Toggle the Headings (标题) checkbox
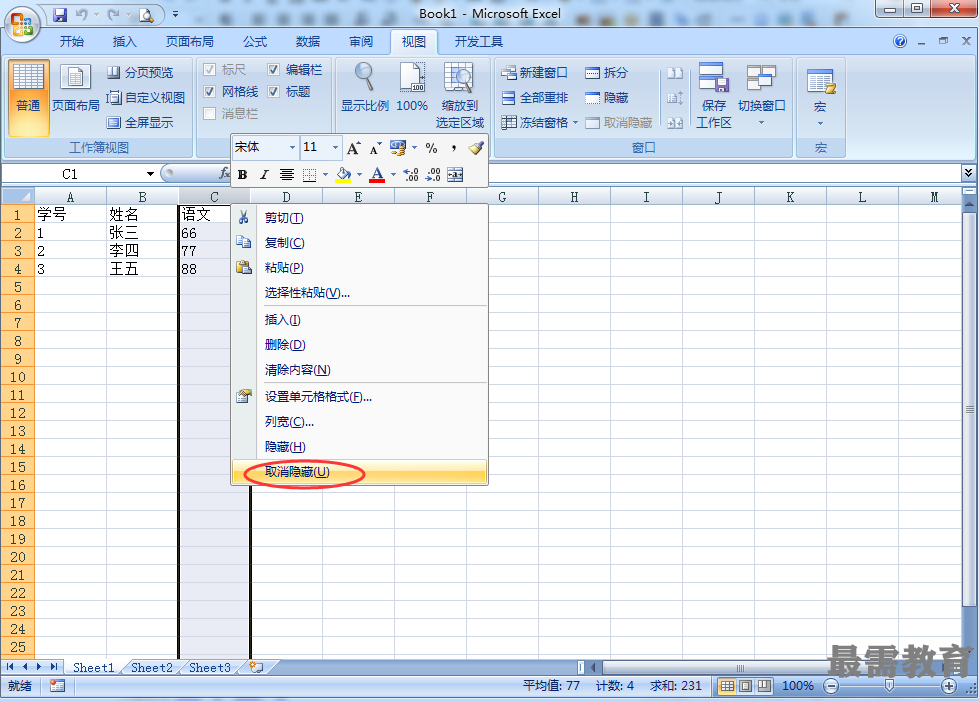The height and width of the screenshot is (701, 979). [x=273, y=92]
